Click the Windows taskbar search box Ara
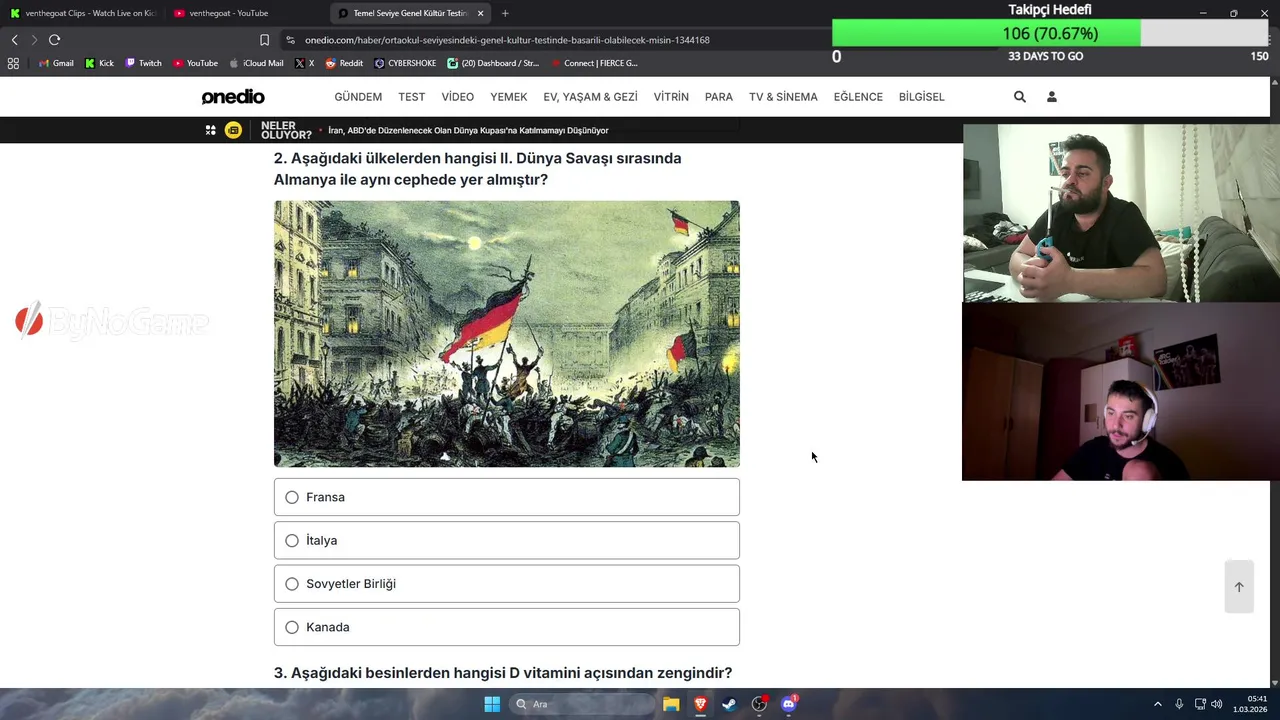This screenshot has width=1280, height=720. pos(583,704)
